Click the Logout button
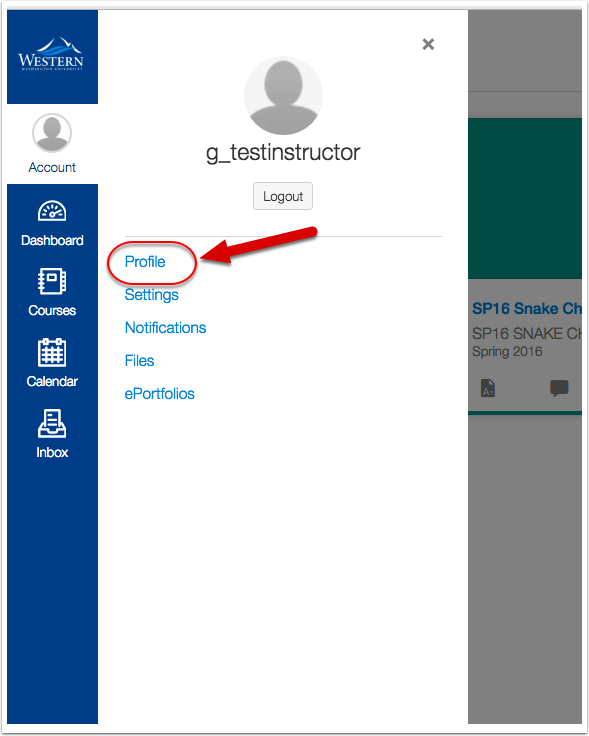Viewport: 589px width, 736px height. click(283, 196)
